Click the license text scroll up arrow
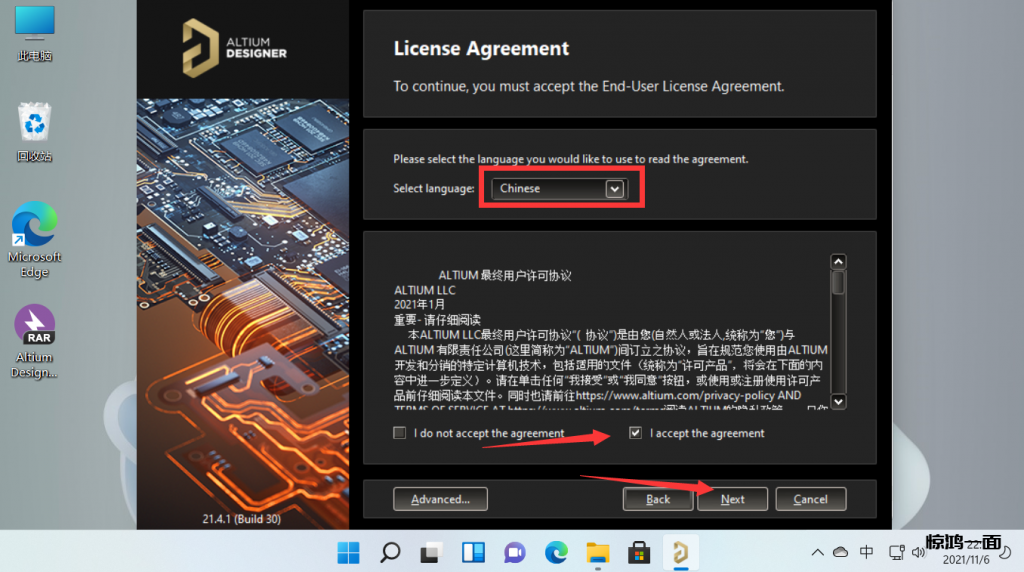The width and height of the screenshot is (1024, 572). [x=838, y=262]
